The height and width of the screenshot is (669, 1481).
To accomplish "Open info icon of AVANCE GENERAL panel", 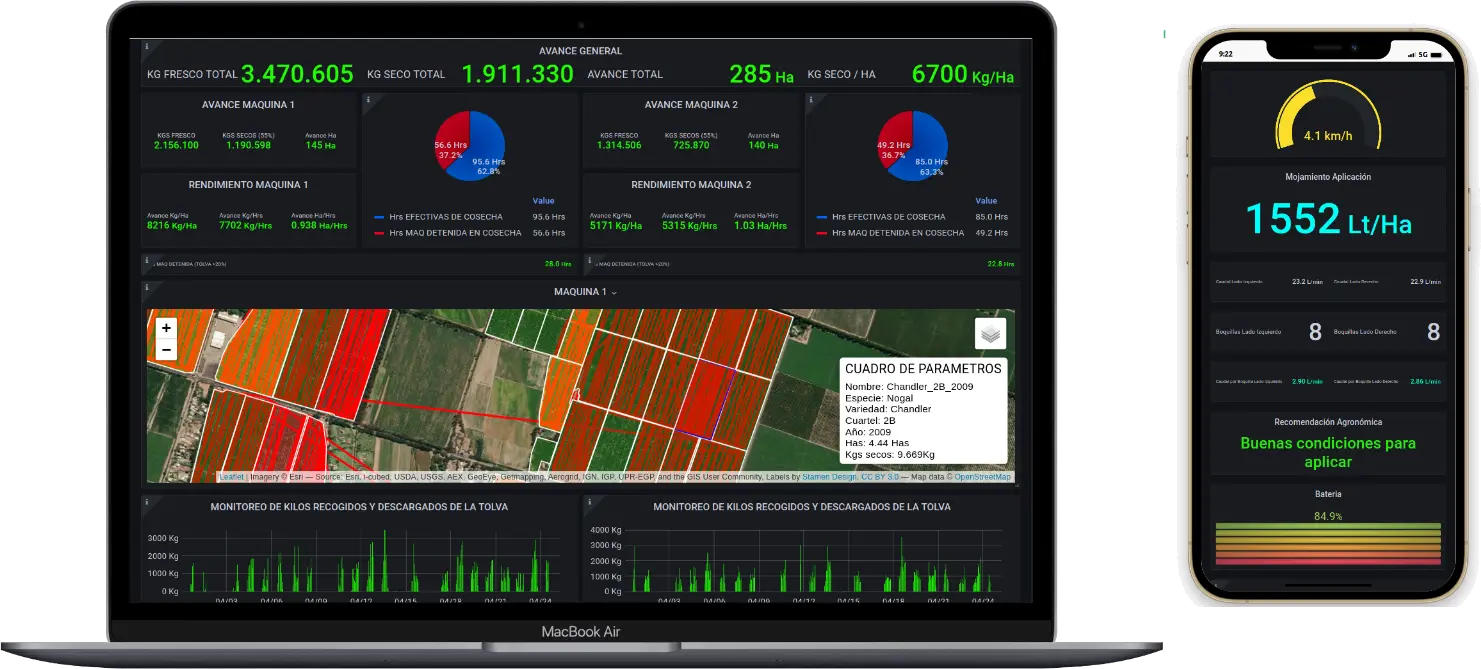I will [147, 46].
